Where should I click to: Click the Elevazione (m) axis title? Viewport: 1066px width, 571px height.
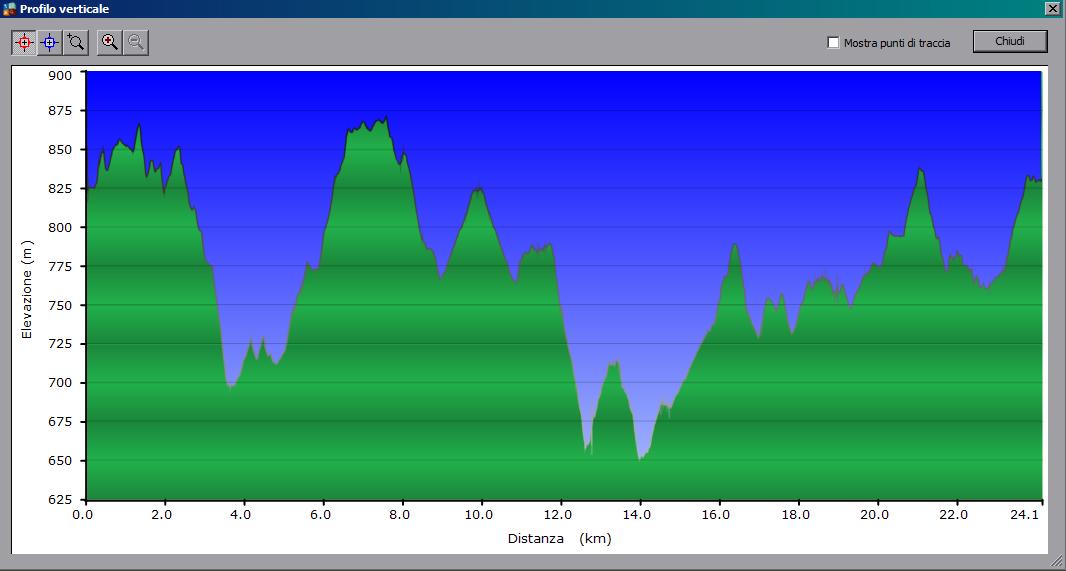(x=27, y=289)
